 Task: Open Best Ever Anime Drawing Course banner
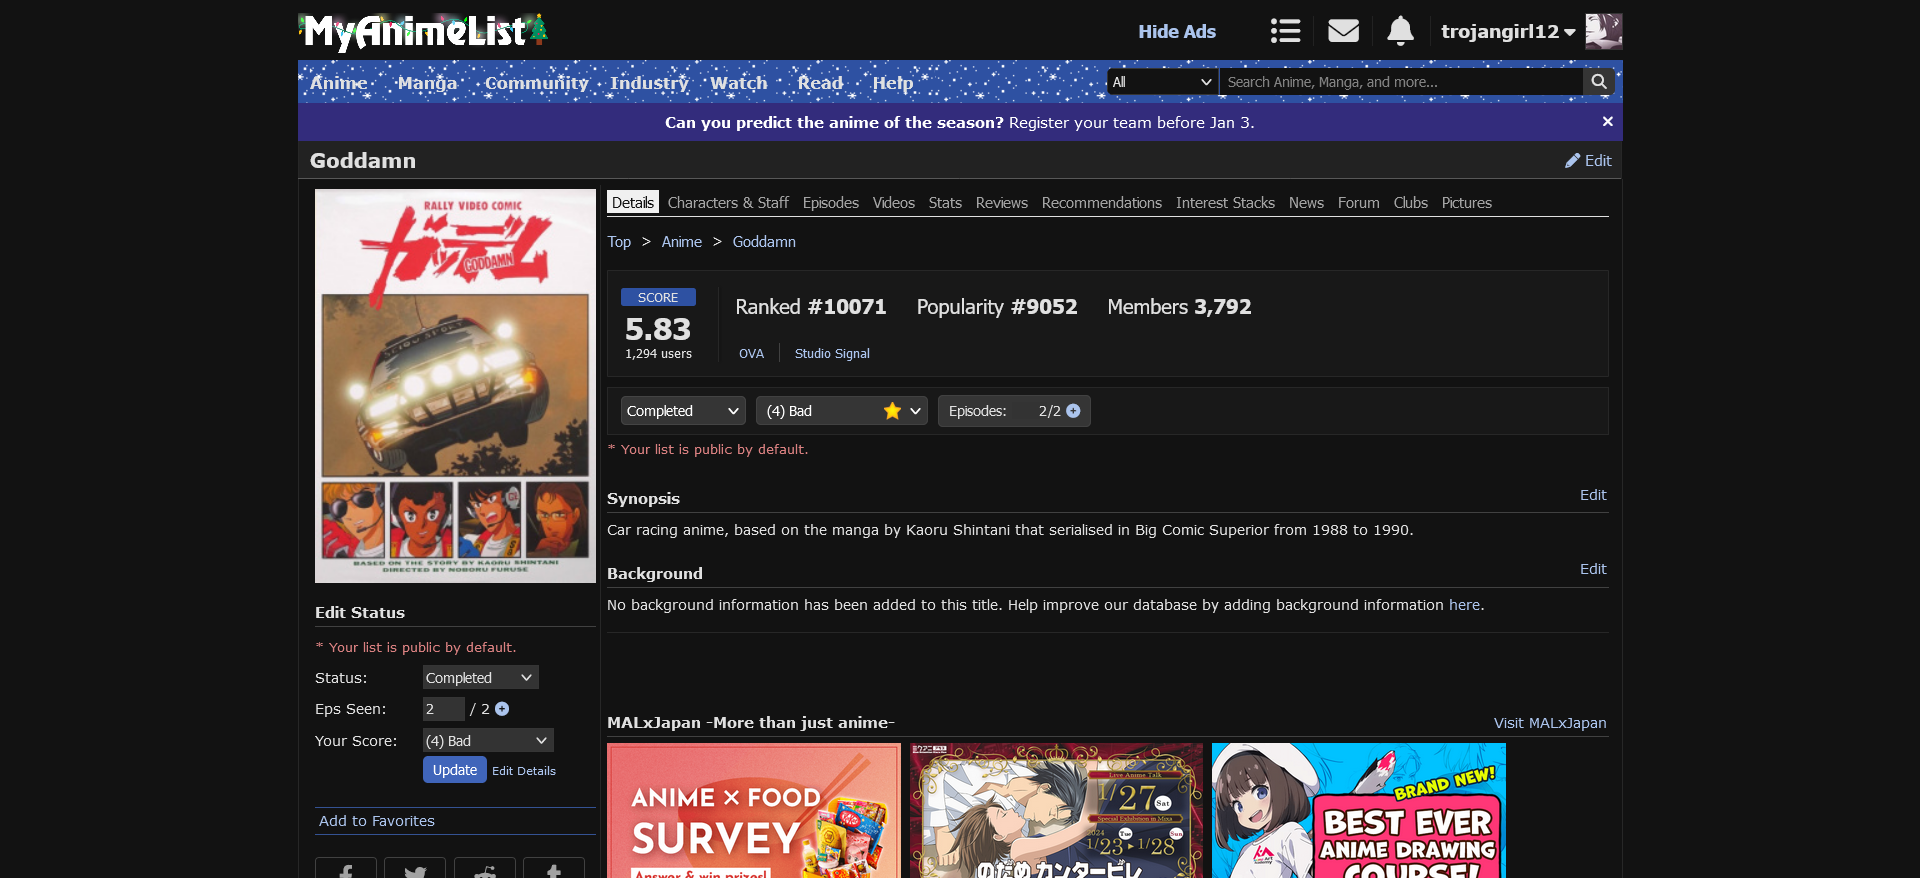pyautogui.click(x=1359, y=810)
